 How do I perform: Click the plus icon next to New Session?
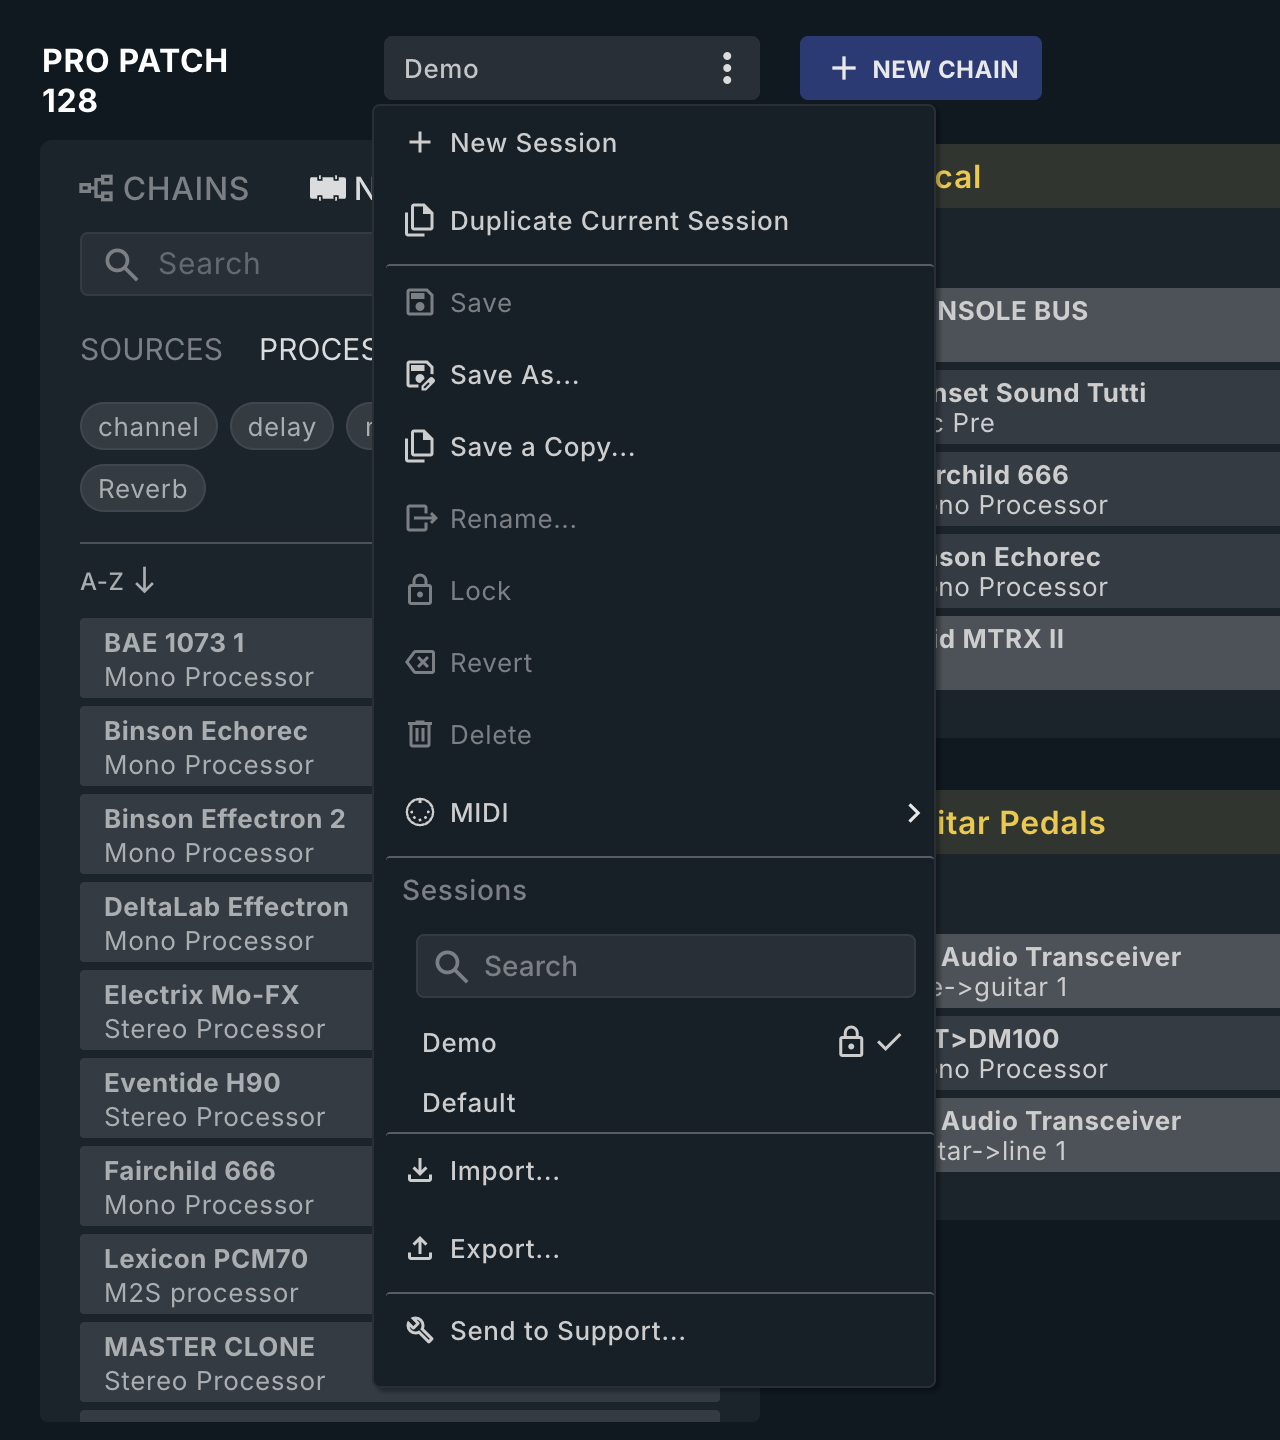click(420, 142)
